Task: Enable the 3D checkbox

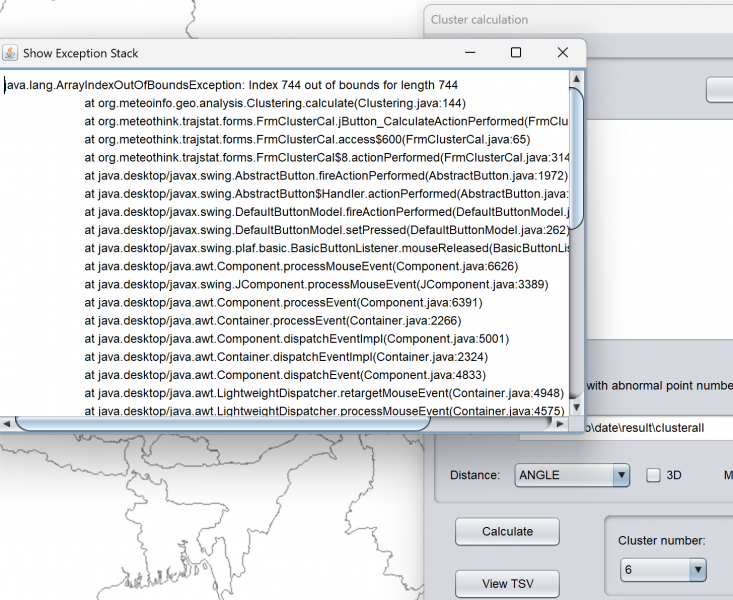Action: [x=653, y=475]
